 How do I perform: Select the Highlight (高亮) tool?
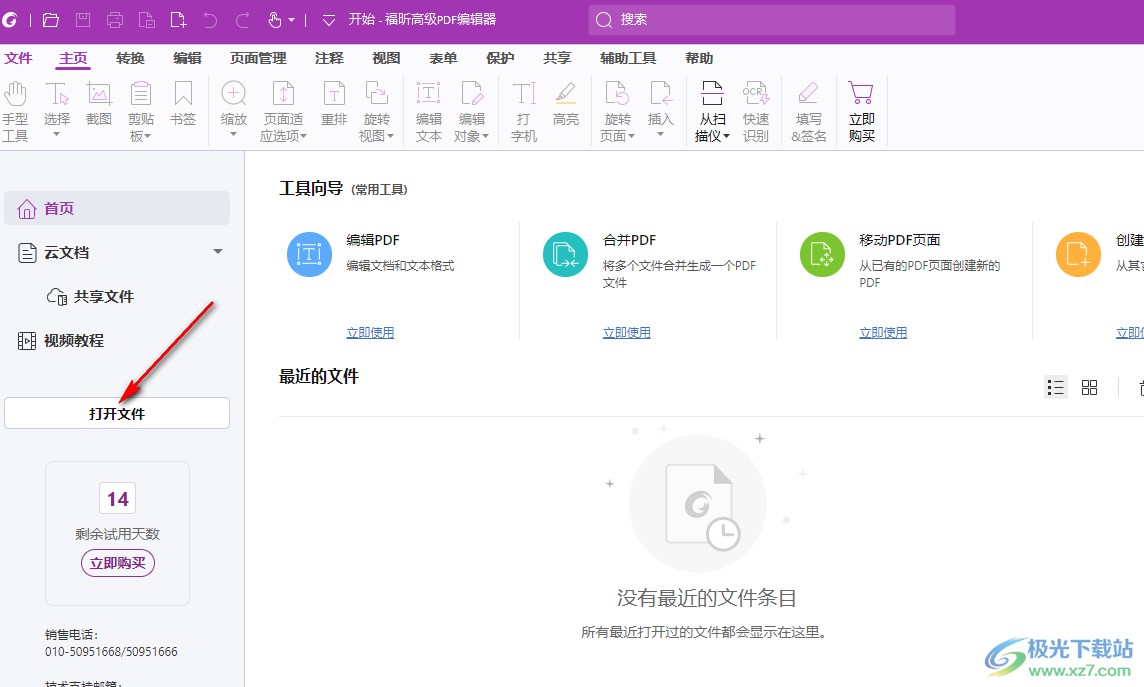tap(565, 104)
